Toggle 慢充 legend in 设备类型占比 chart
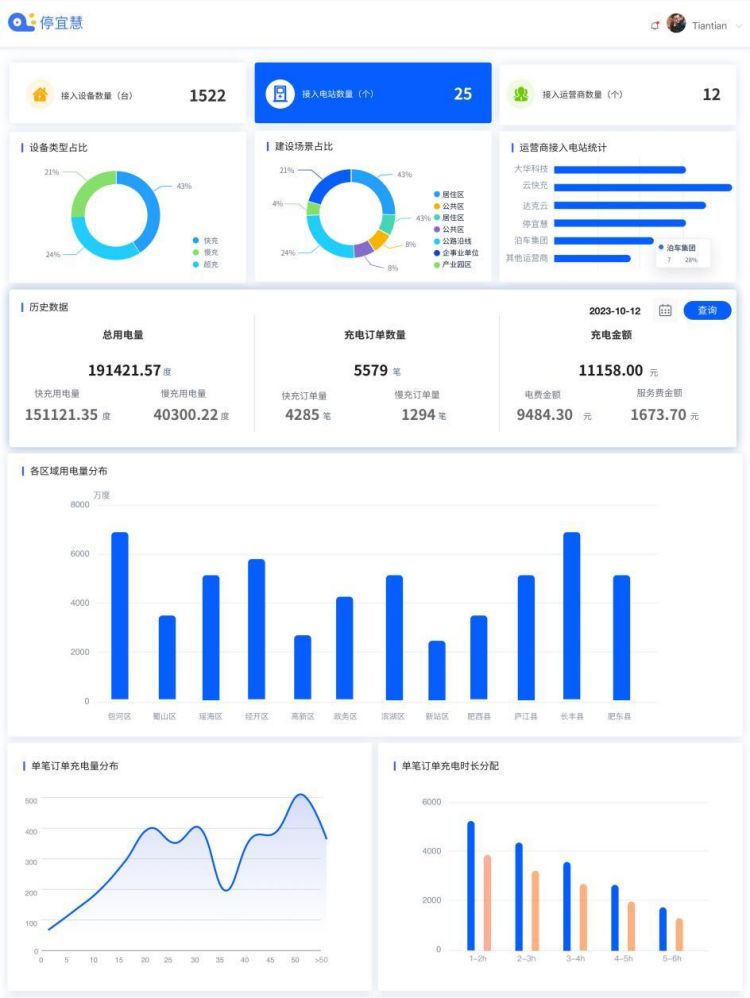The height and width of the screenshot is (998, 750). 205,252
